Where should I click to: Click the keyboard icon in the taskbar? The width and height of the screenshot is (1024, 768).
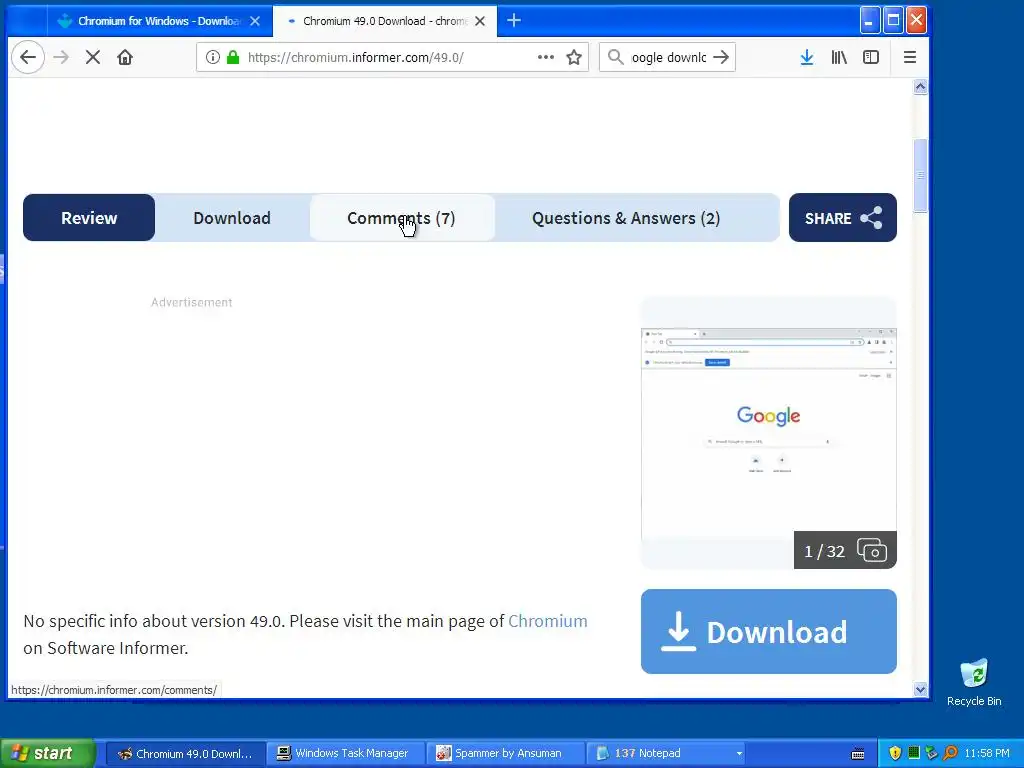coord(858,754)
